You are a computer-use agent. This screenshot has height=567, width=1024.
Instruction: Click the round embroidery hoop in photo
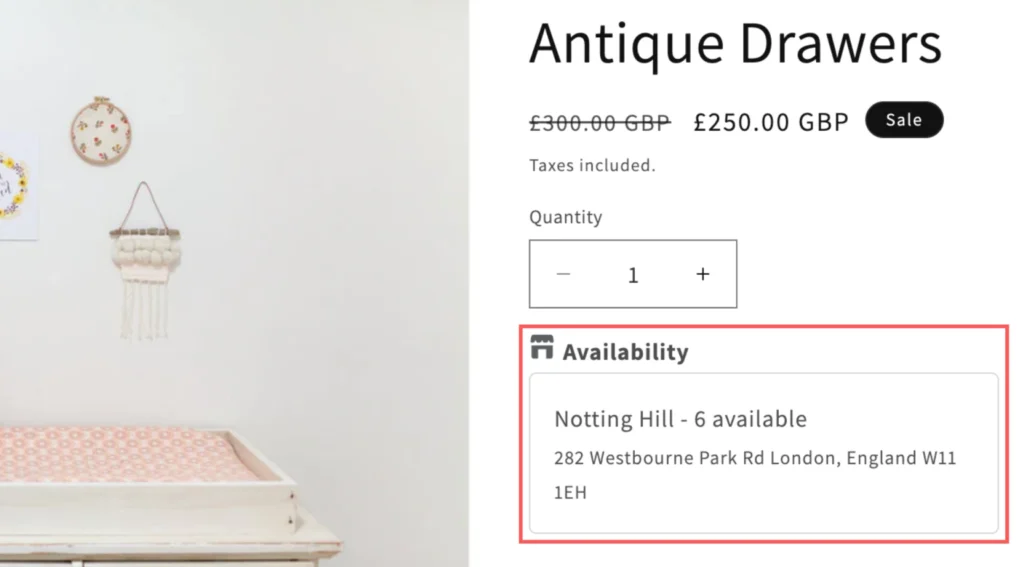point(101,130)
